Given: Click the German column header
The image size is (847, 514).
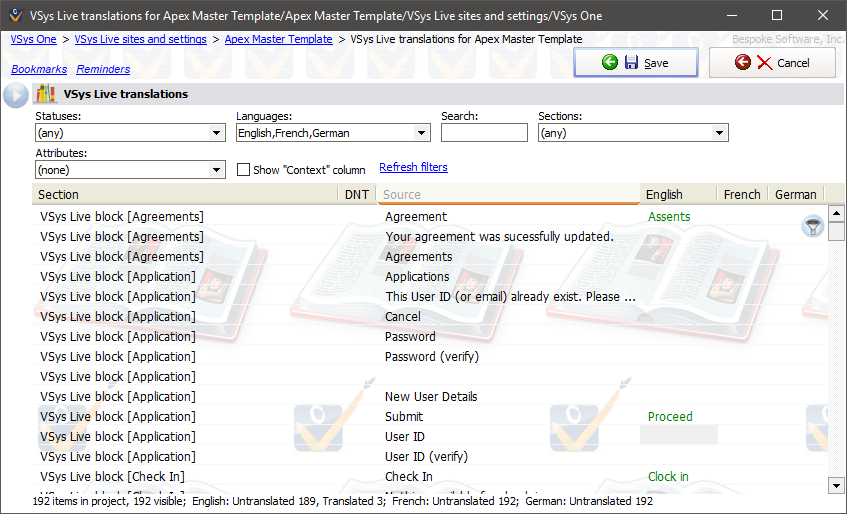Looking at the screenshot, I should click(x=795, y=194).
